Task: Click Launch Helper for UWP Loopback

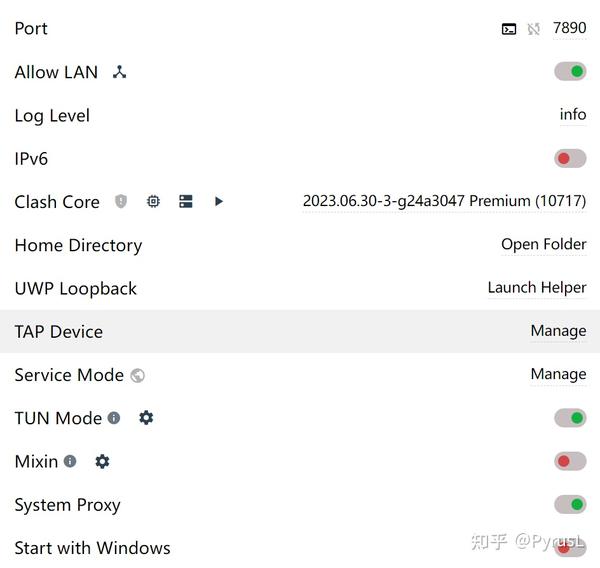Action: [536, 288]
